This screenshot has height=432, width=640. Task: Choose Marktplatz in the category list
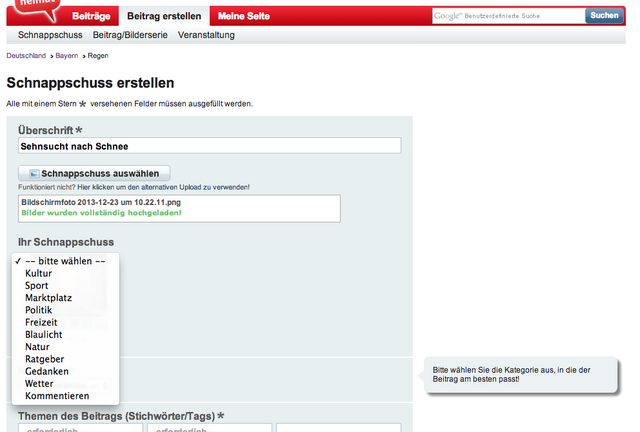65,298
